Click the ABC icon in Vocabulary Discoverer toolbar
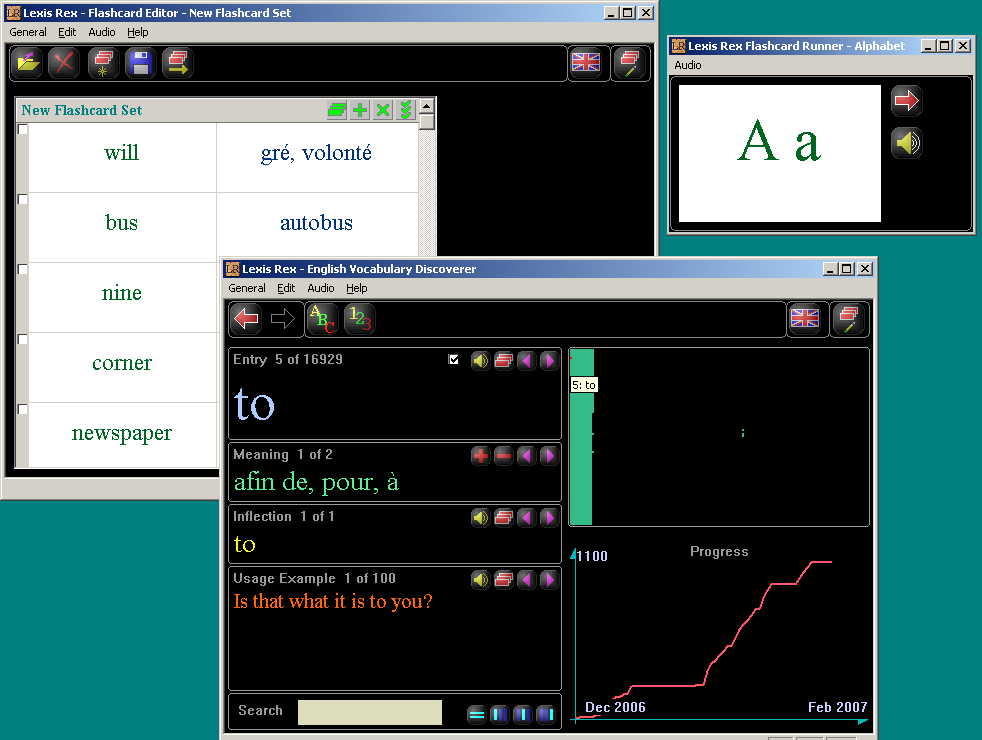The height and width of the screenshot is (740, 982). pyautogui.click(x=322, y=319)
